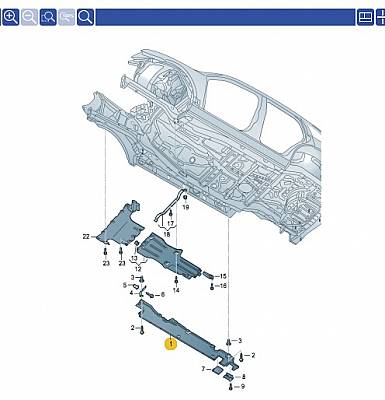Click part callout number 5
385x400 pixels.
pos(125,285)
